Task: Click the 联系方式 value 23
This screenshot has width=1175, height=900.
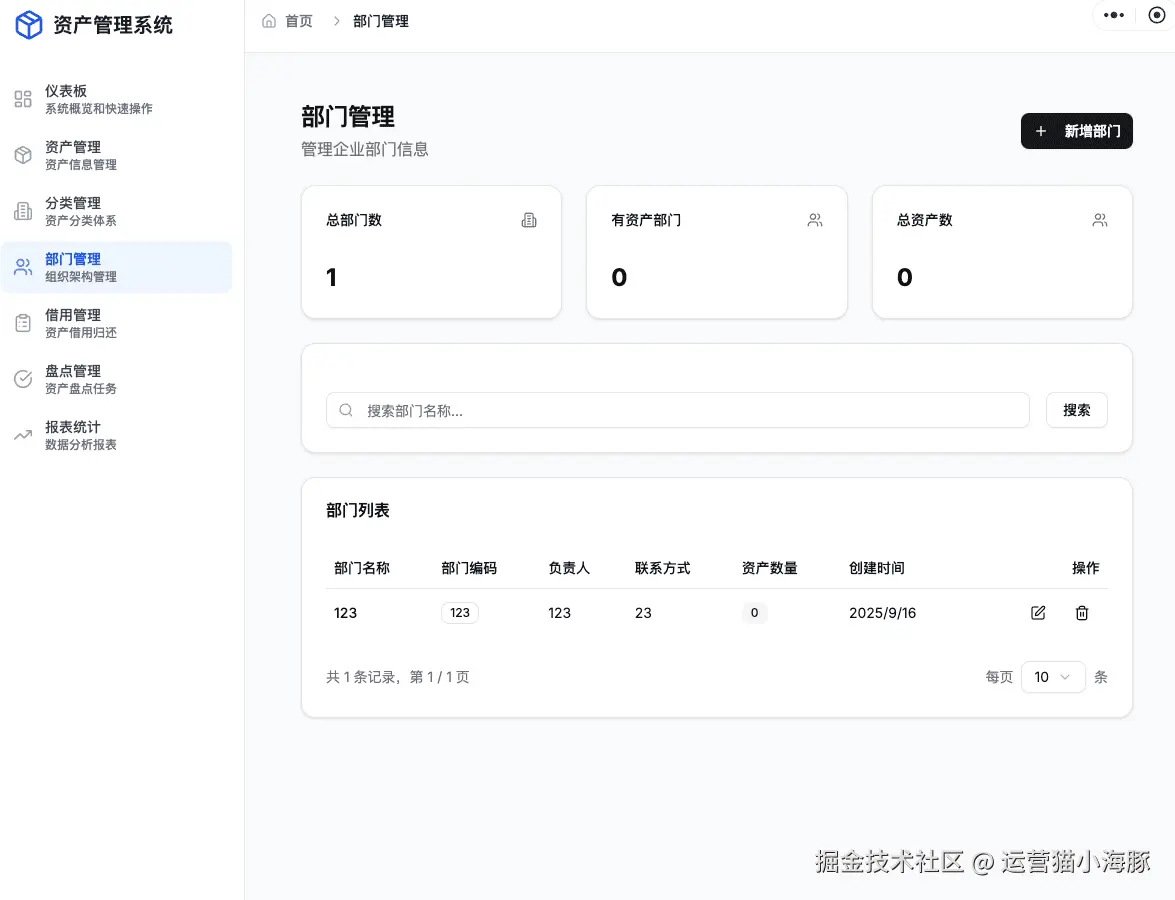Action: click(643, 613)
